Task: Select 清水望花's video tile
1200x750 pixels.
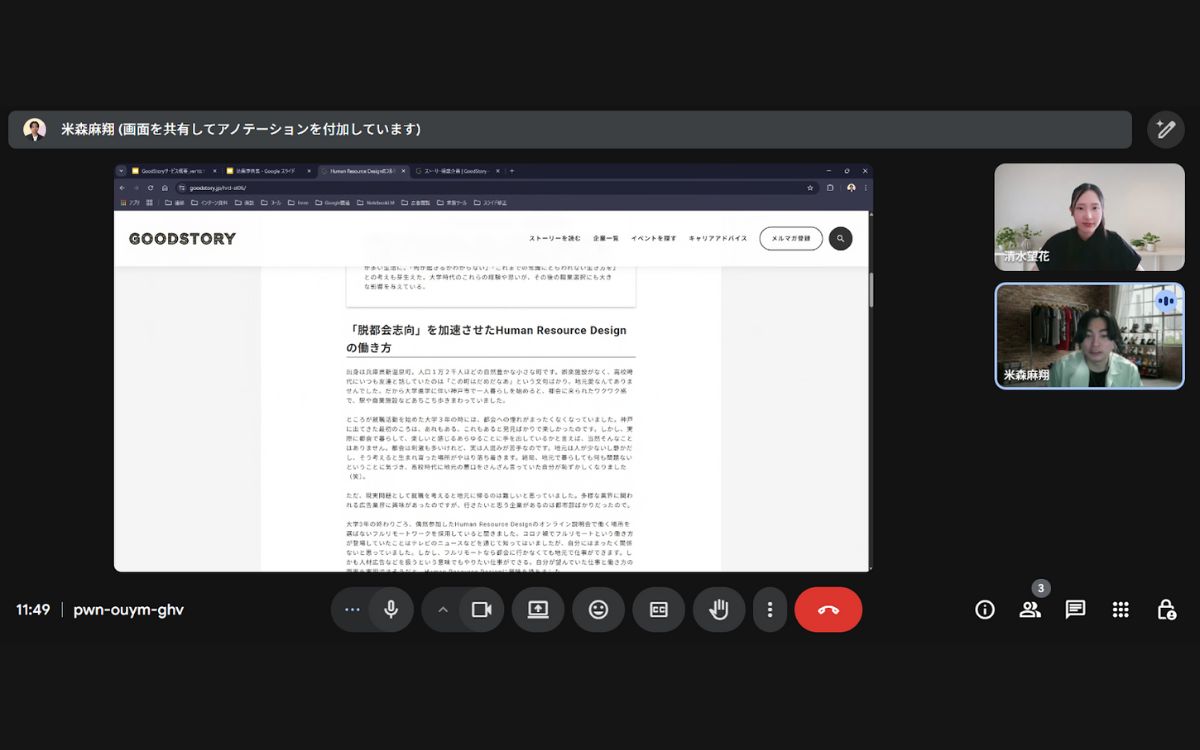Action: (x=1089, y=217)
